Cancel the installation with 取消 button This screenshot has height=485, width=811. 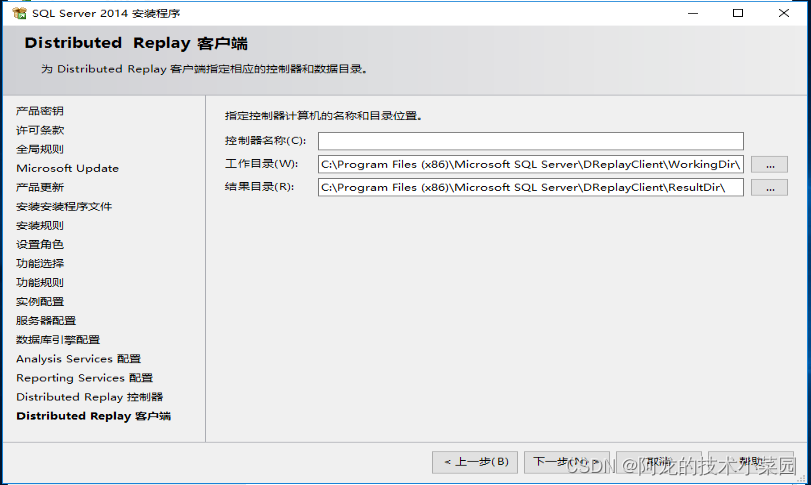click(x=659, y=462)
